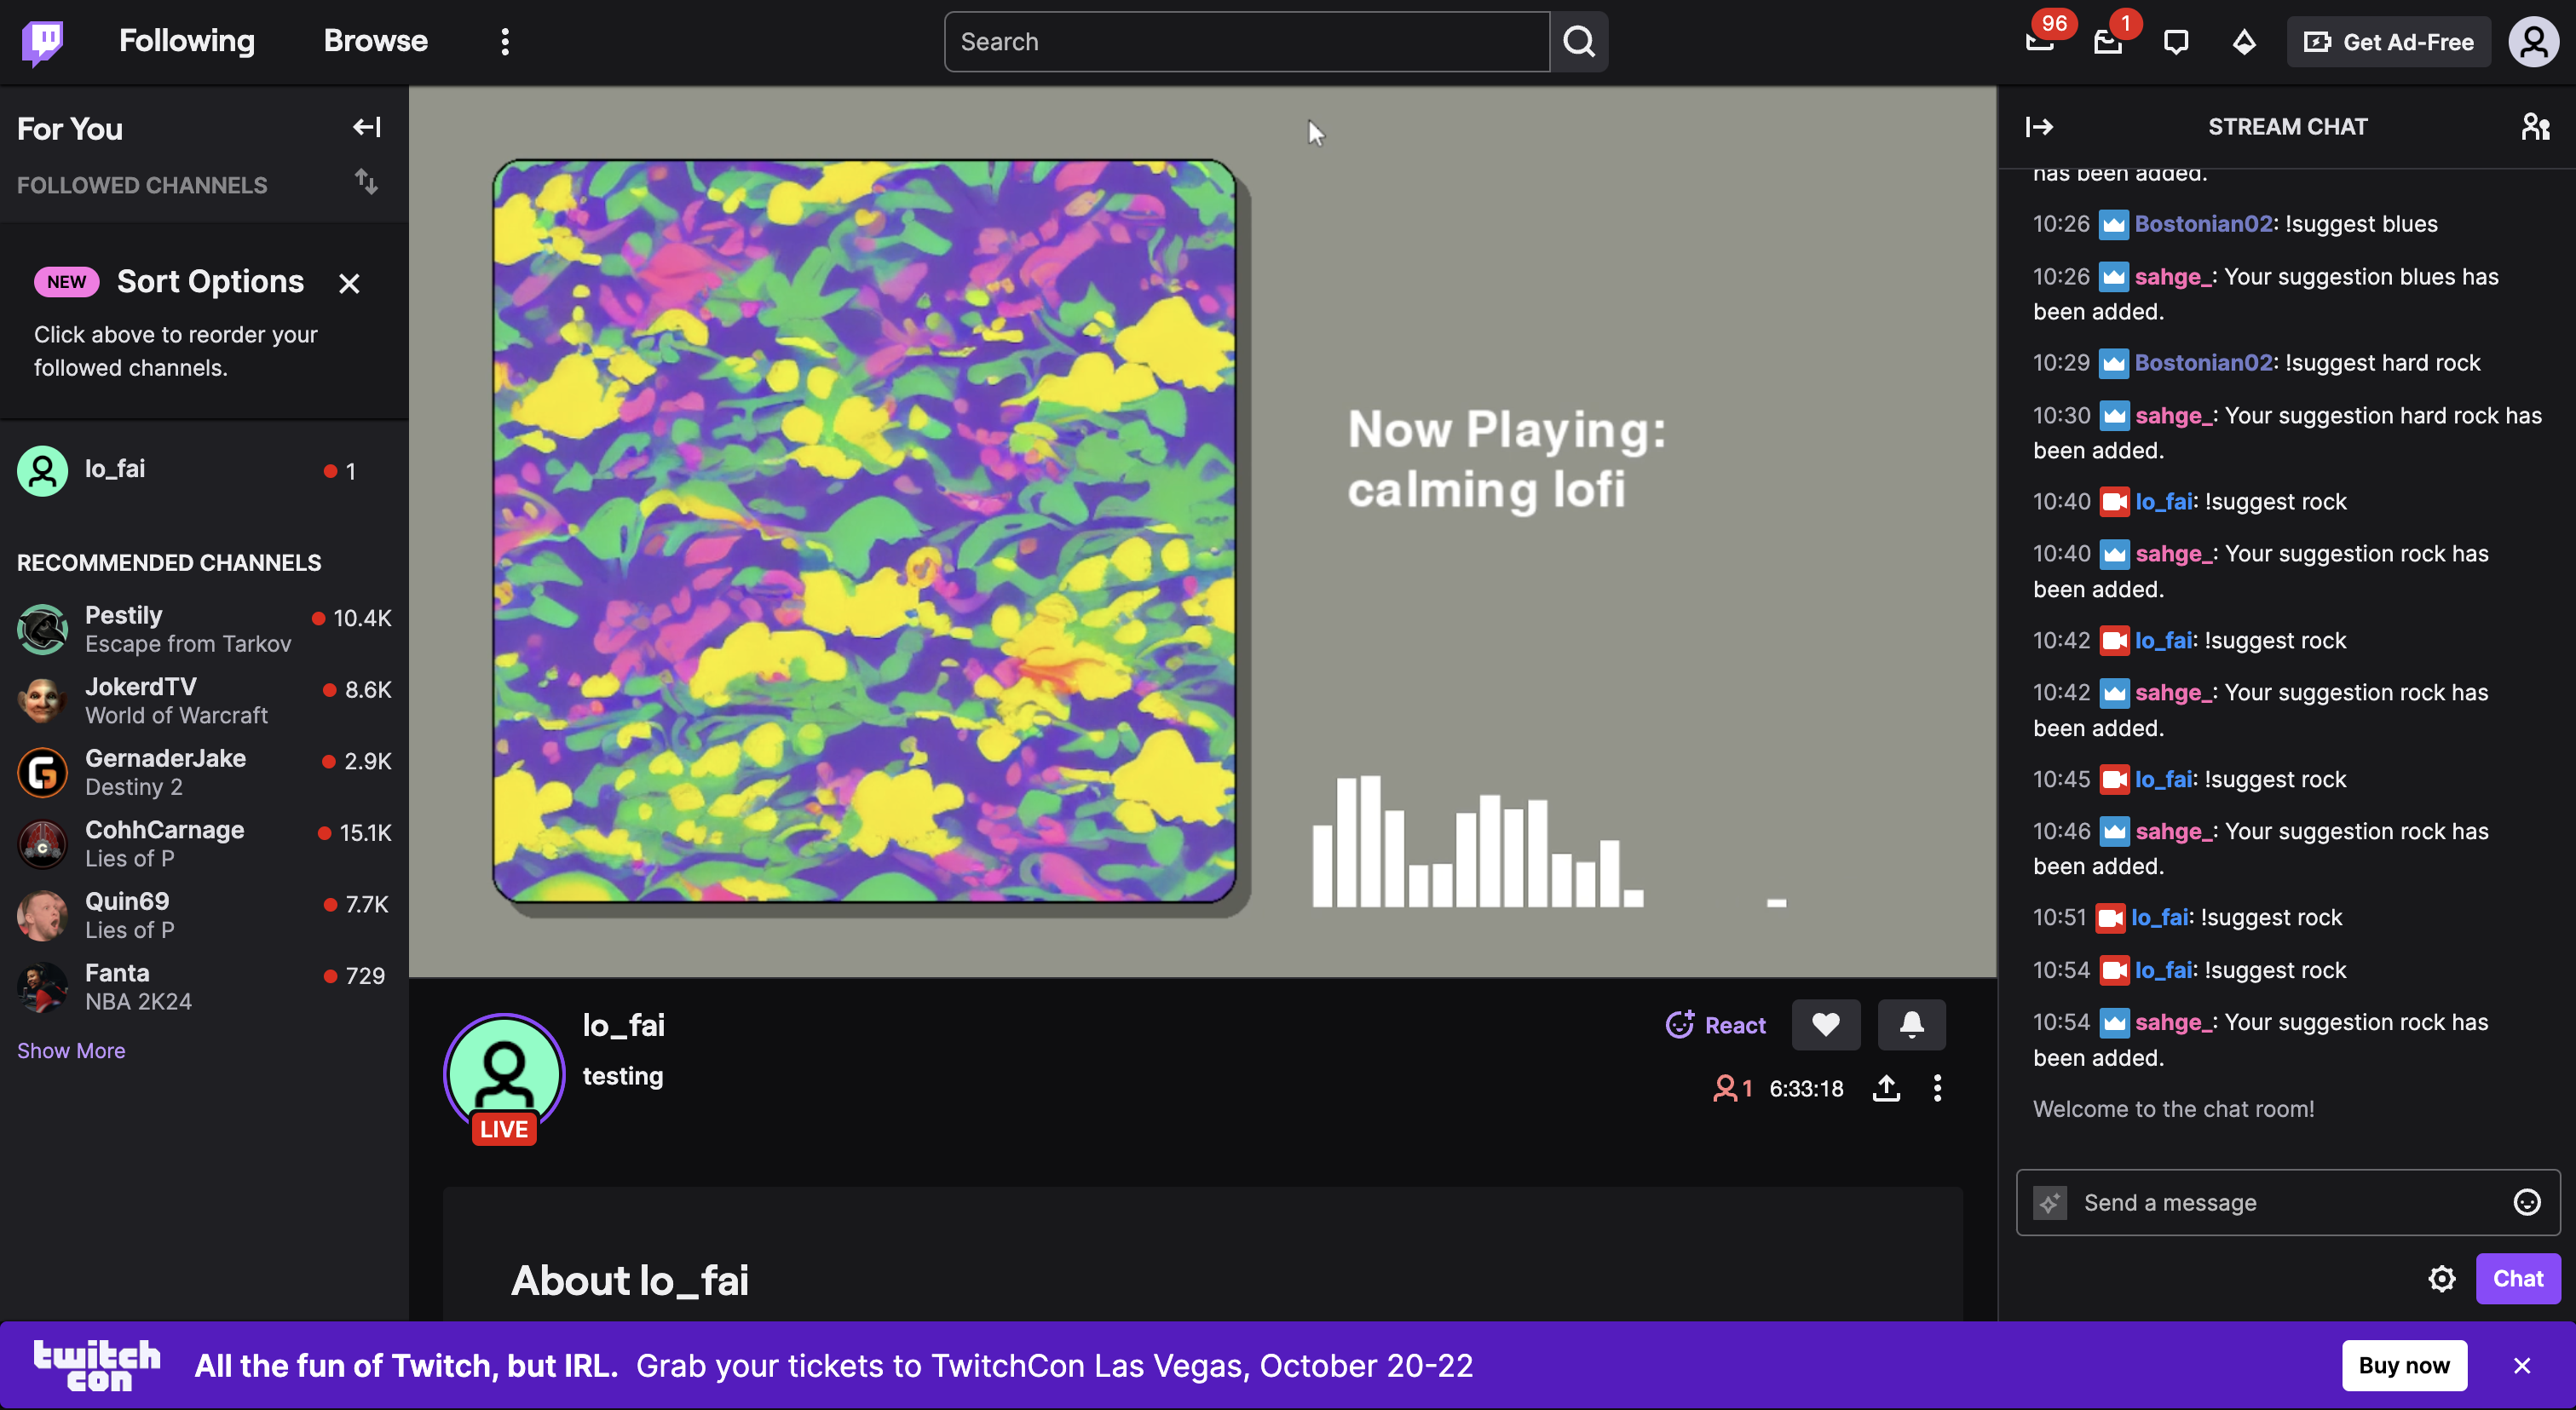The height and width of the screenshot is (1410, 2576).
Task: Go to the Following tab
Action: coord(187,41)
